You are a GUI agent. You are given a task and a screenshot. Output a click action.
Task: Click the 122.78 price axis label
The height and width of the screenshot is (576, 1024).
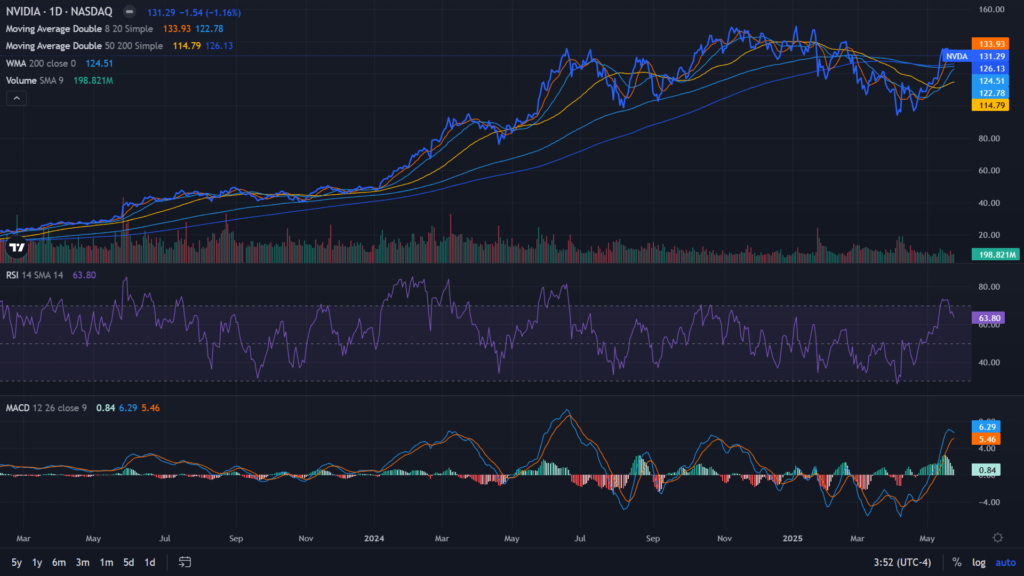(991, 93)
